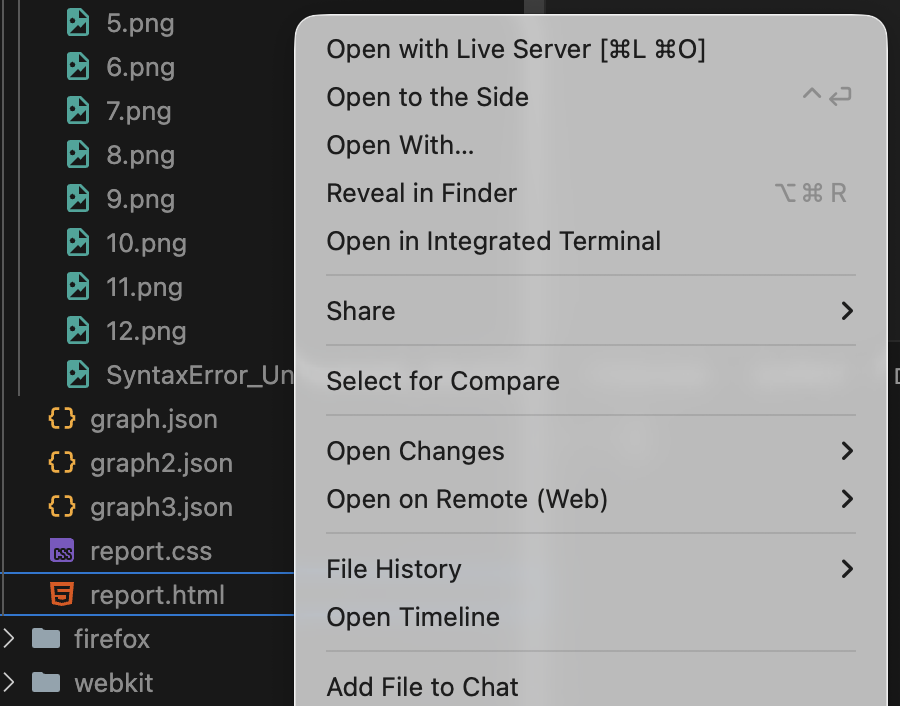Click the JSON braces icon for graph3.json

click(62, 507)
